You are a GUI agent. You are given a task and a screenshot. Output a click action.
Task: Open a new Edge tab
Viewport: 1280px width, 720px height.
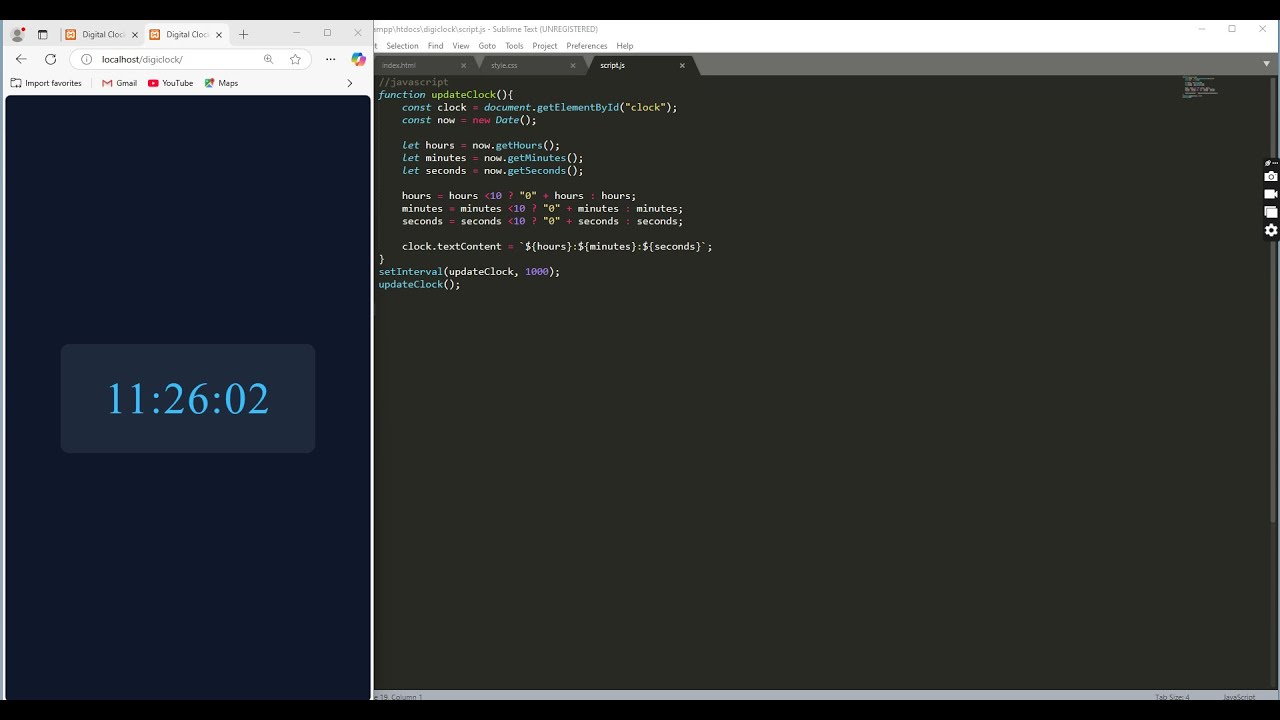[x=243, y=34]
